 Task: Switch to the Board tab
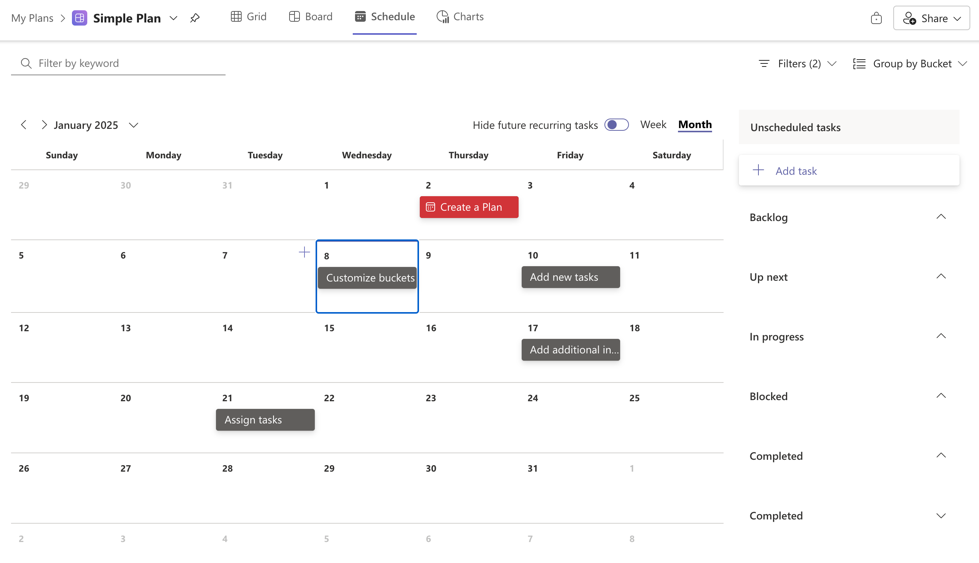click(x=310, y=17)
